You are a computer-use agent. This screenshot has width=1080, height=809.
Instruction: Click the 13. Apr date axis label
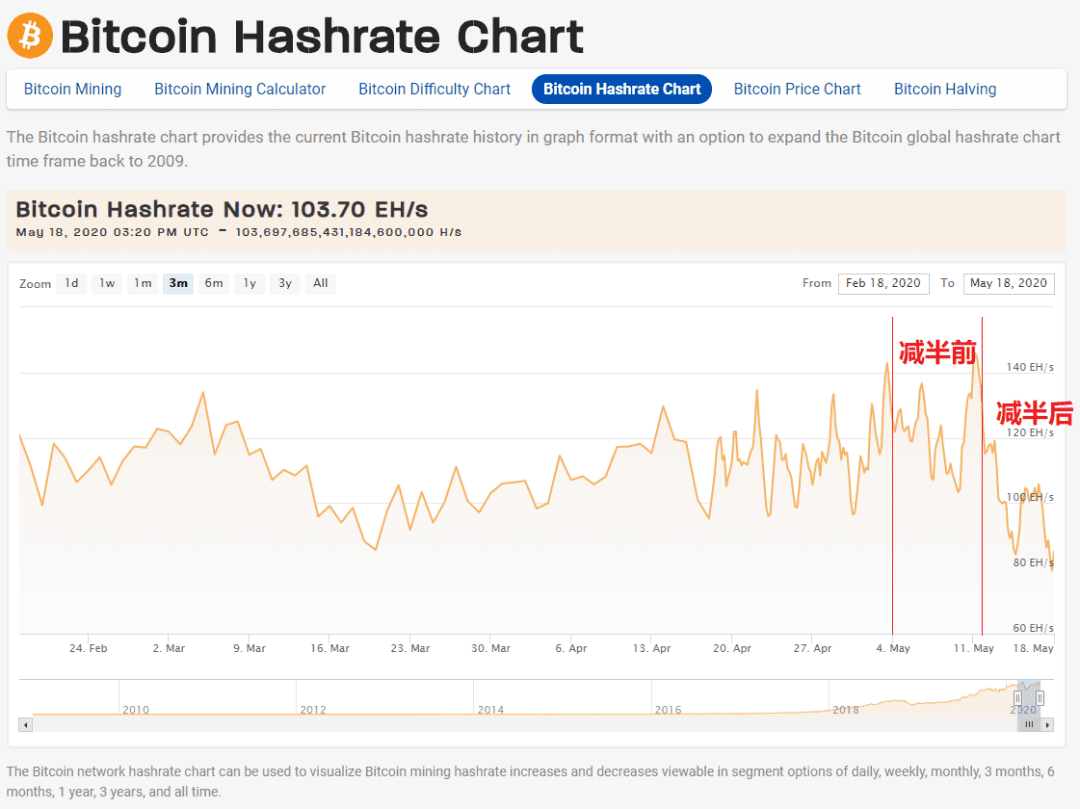tap(652, 648)
